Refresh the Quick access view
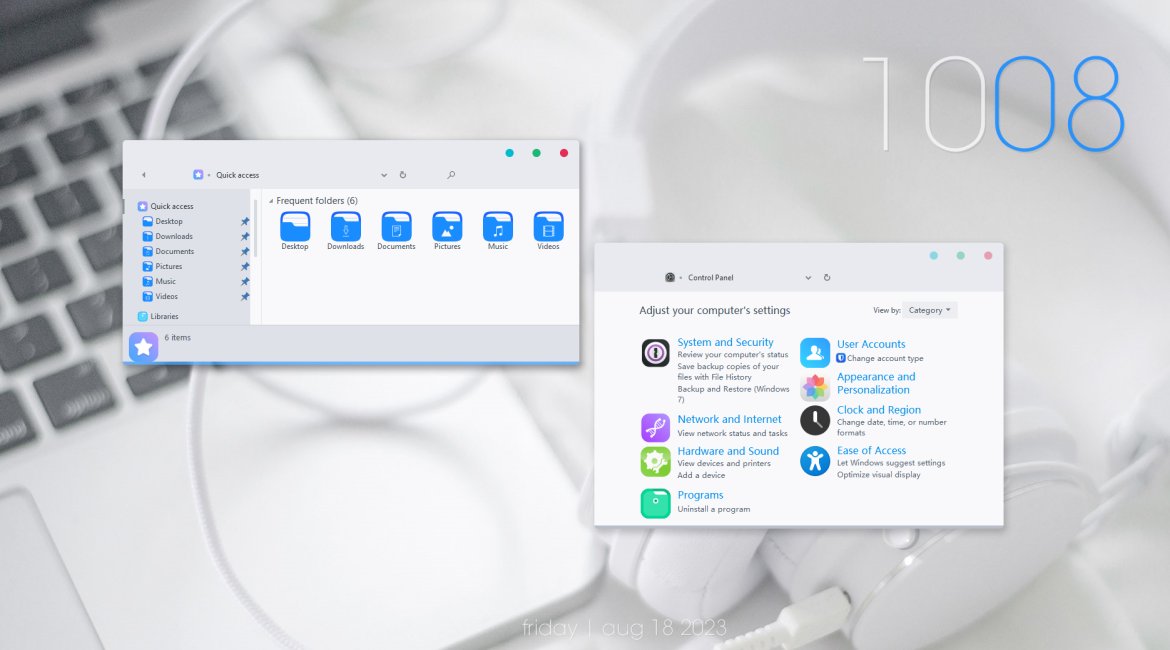Screen dimensions: 1170x650 pos(403,175)
